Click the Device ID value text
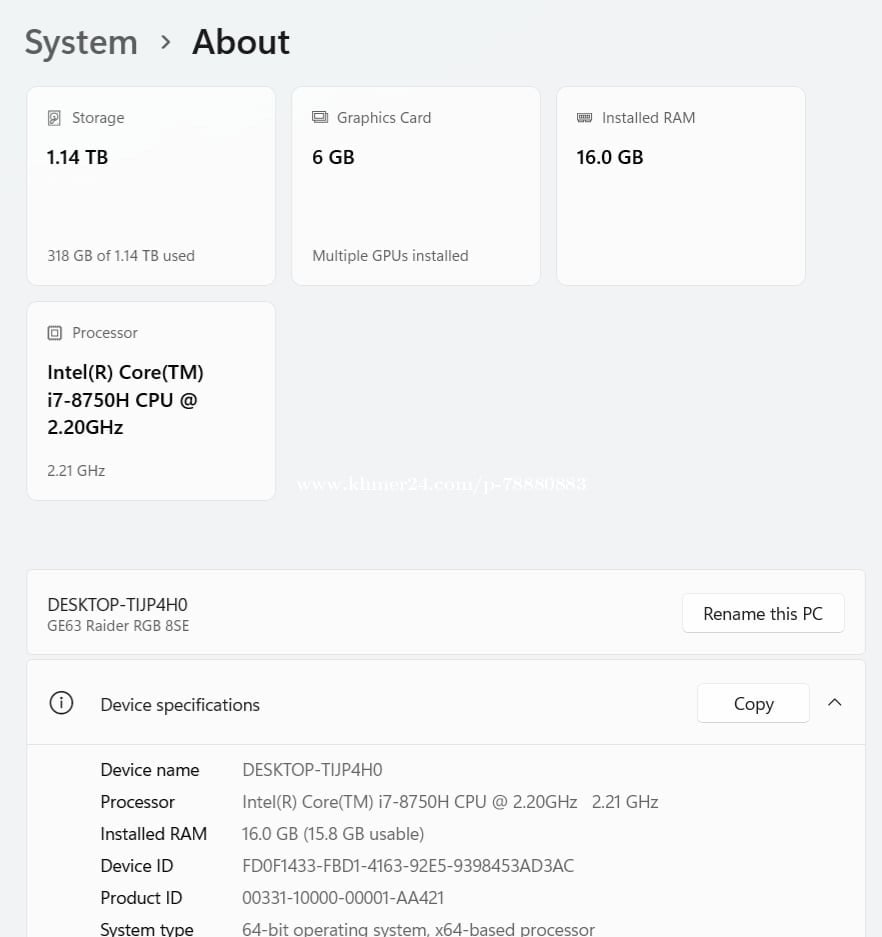Viewport: 882px width, 937px height. [x=408, y=866]
